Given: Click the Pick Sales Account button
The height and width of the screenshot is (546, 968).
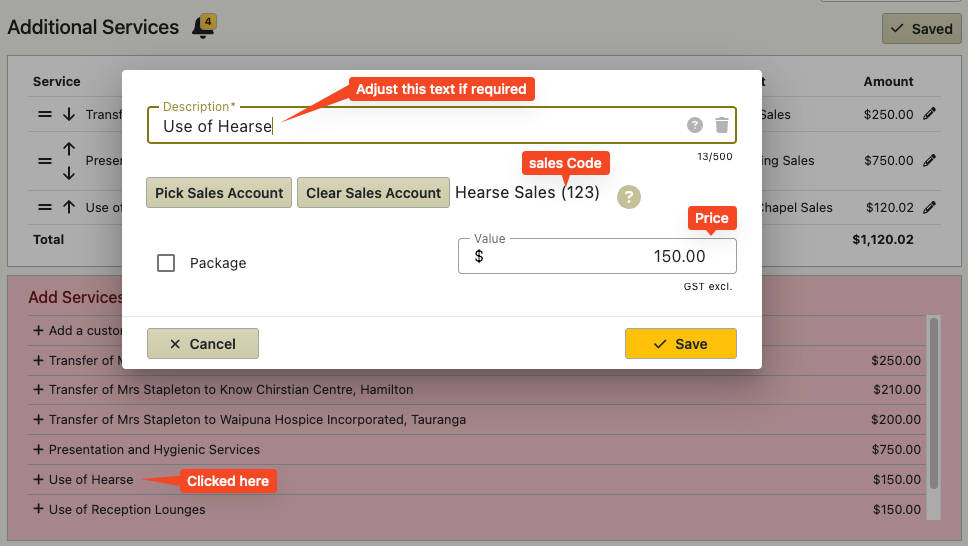Looking at the screenshot, I should (x=219, y=193).
